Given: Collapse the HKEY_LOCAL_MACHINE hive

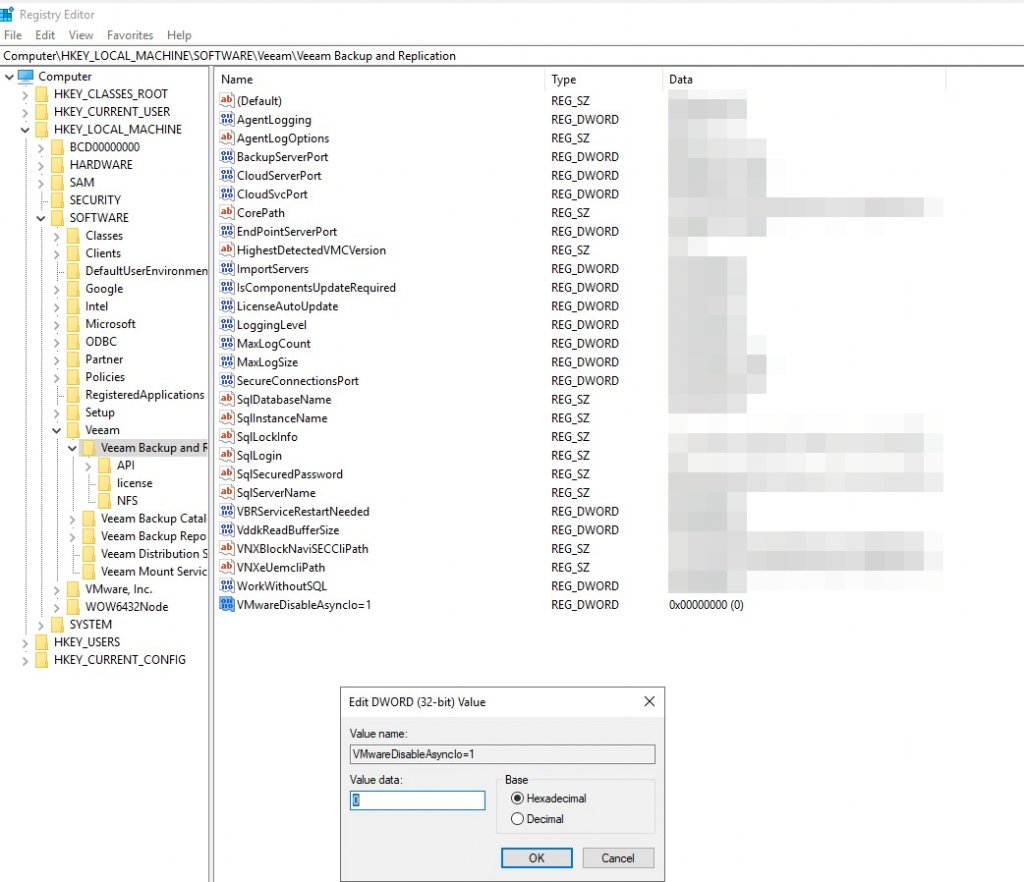Looking at the screenshot, I should tap(25, 130).
